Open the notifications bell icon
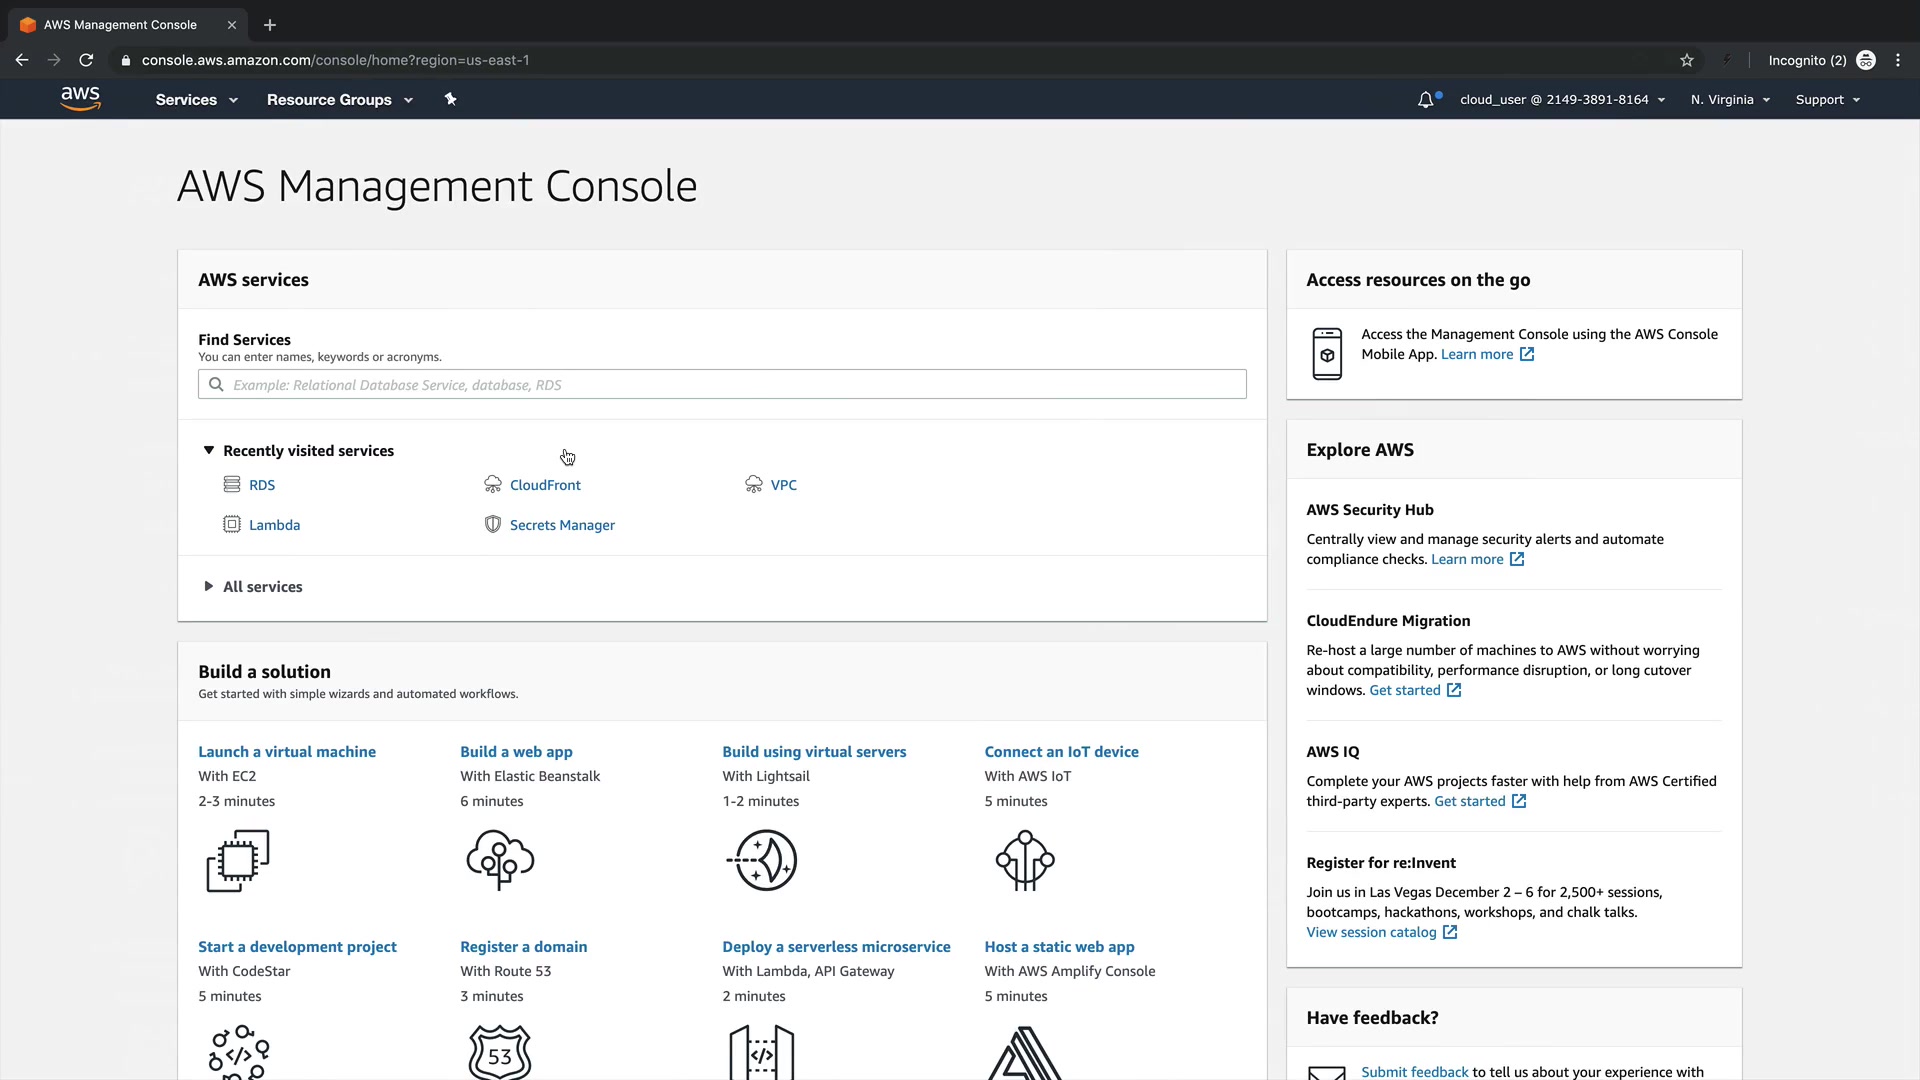1920x1080 pixels. click(1426, 100)
